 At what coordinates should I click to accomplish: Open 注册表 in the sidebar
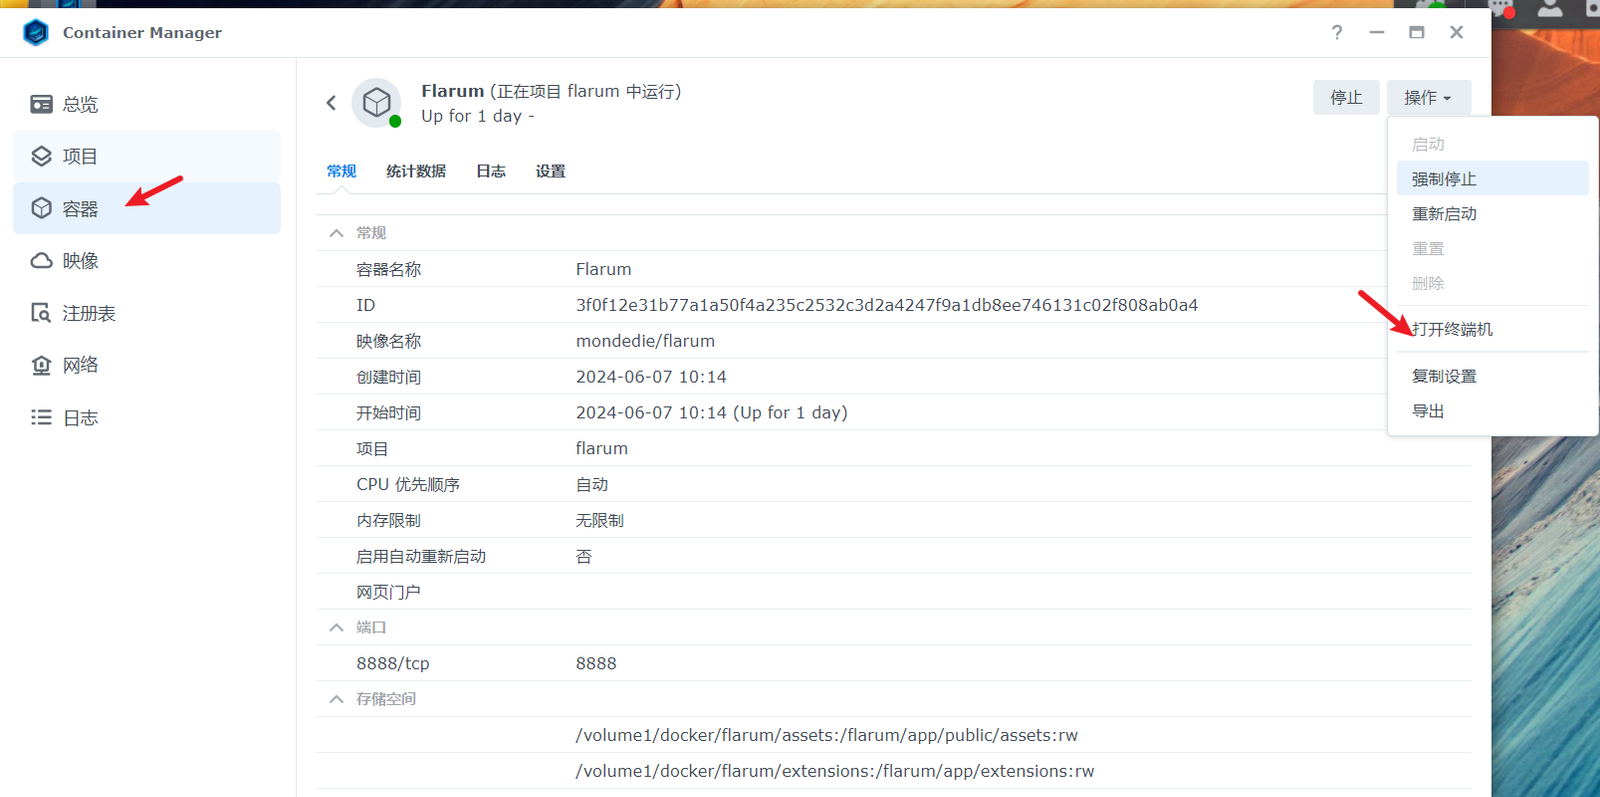pos(147,313)
